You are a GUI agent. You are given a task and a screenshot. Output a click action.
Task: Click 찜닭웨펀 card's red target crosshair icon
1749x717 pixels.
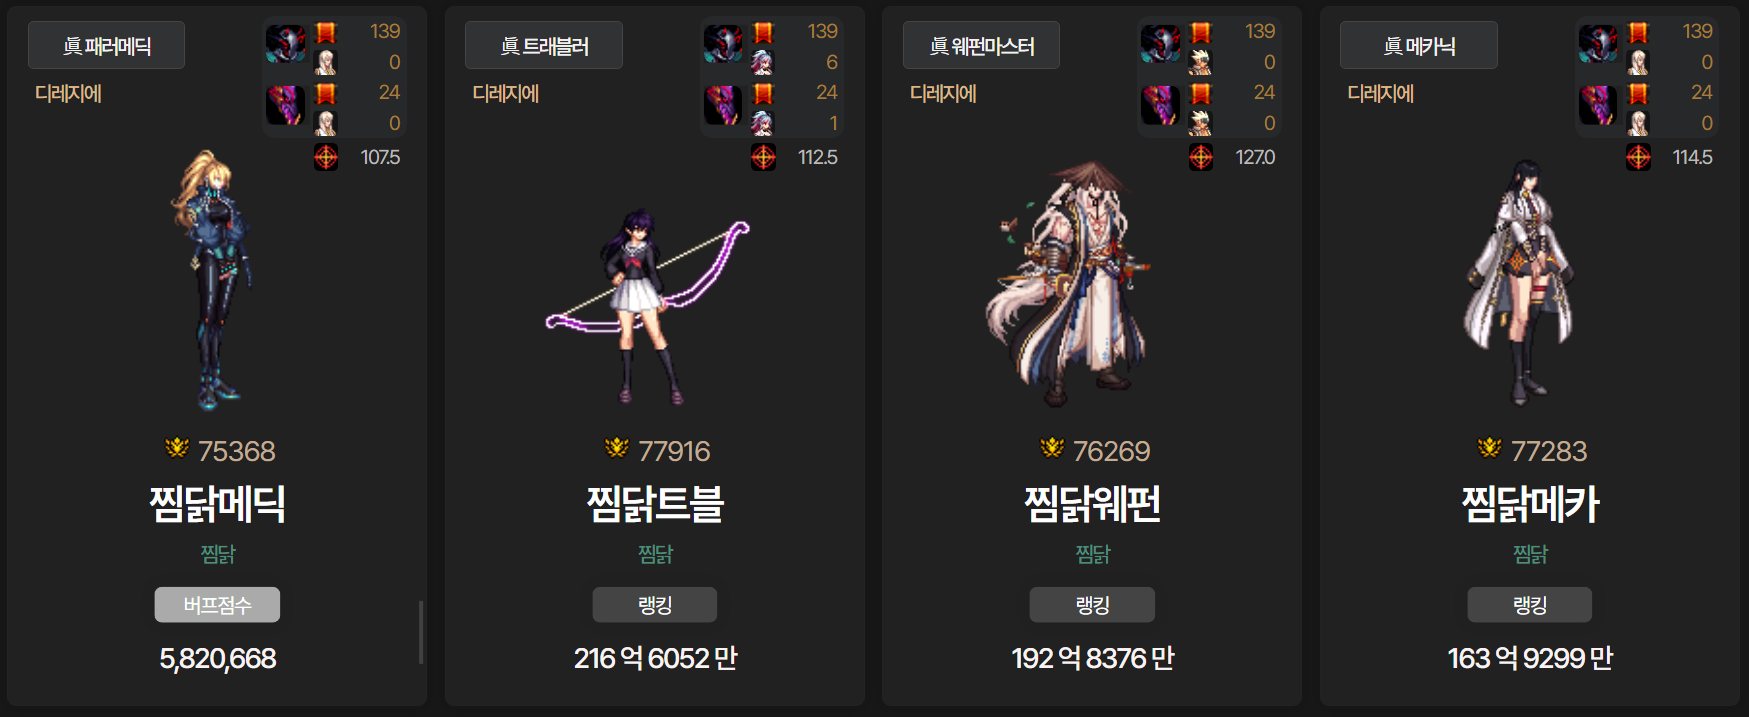(x=1201, y=157)
